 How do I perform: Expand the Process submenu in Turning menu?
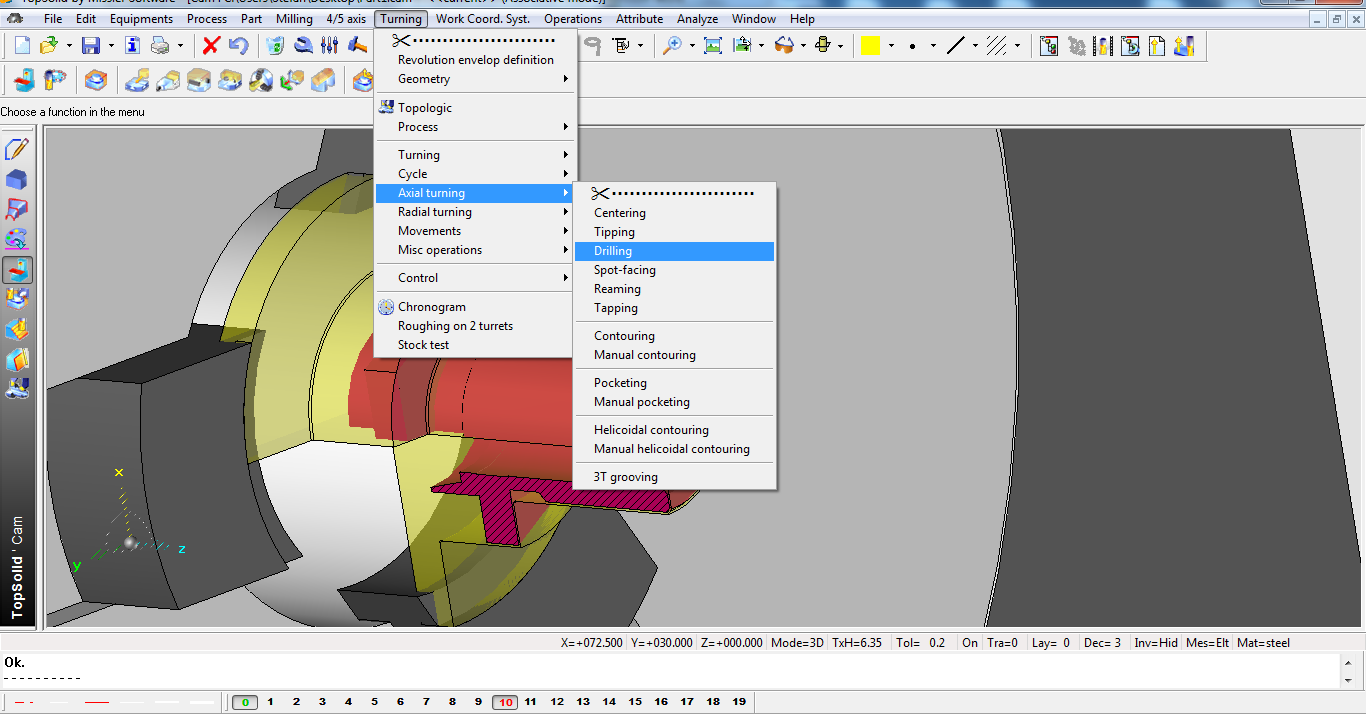coord(476,127)
